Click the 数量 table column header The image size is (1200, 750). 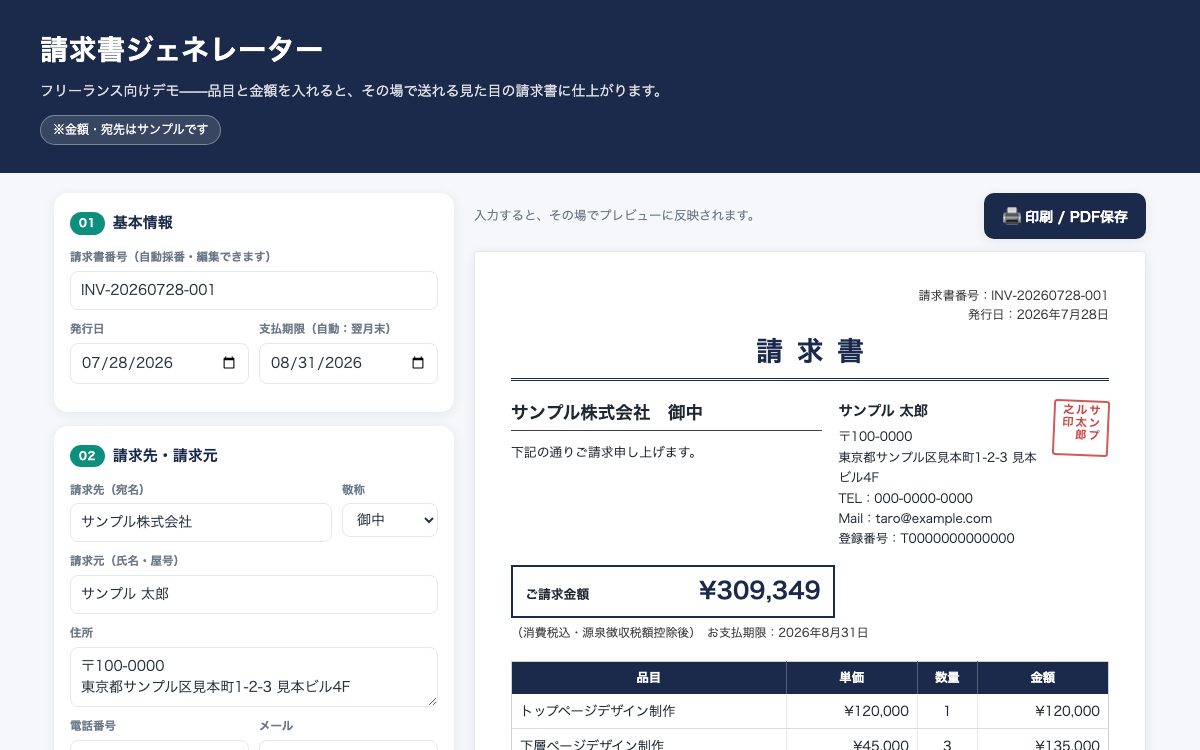pos(947,678)
